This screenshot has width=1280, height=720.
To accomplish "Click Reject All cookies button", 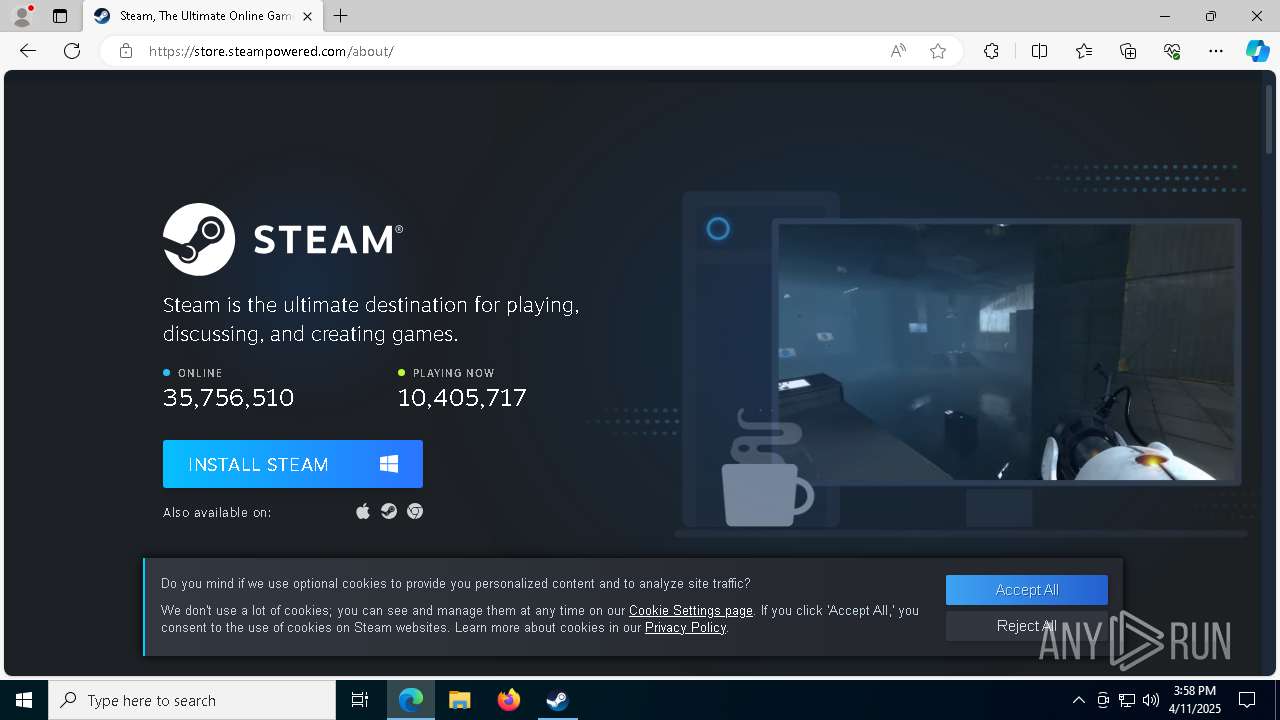I will pyautogui.click(x=1027, y=626).
